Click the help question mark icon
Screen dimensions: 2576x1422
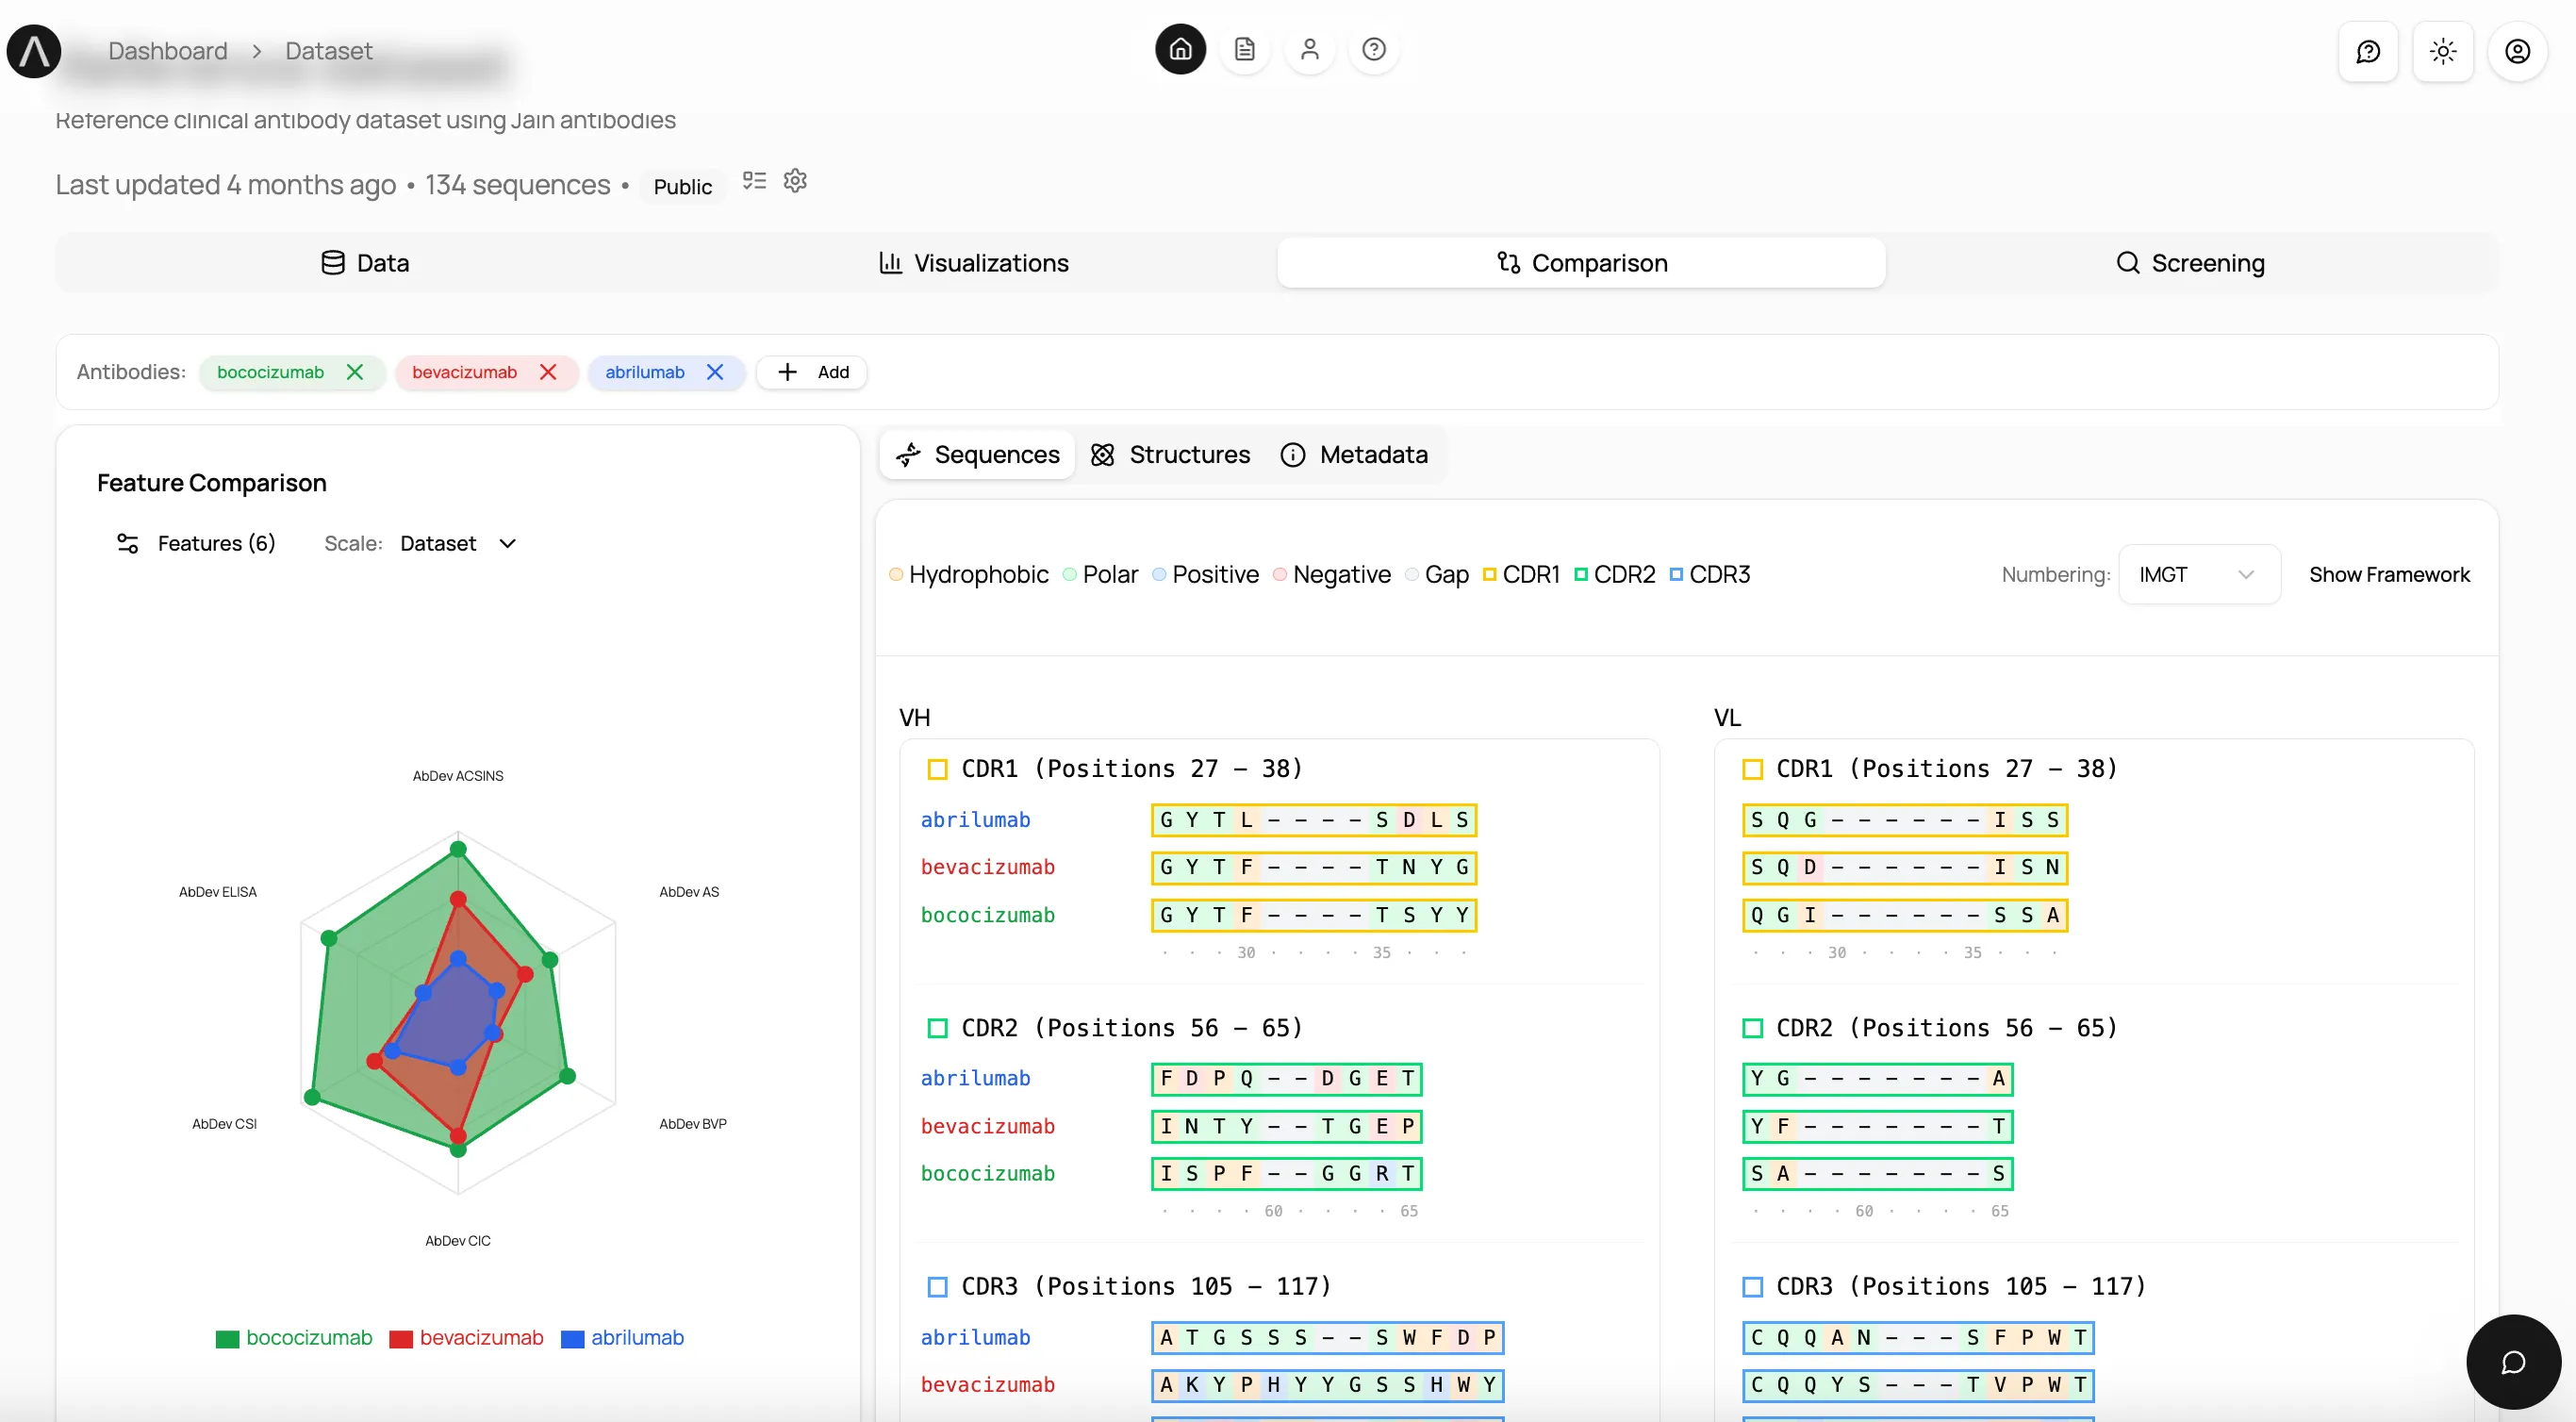coord(1373,49)
